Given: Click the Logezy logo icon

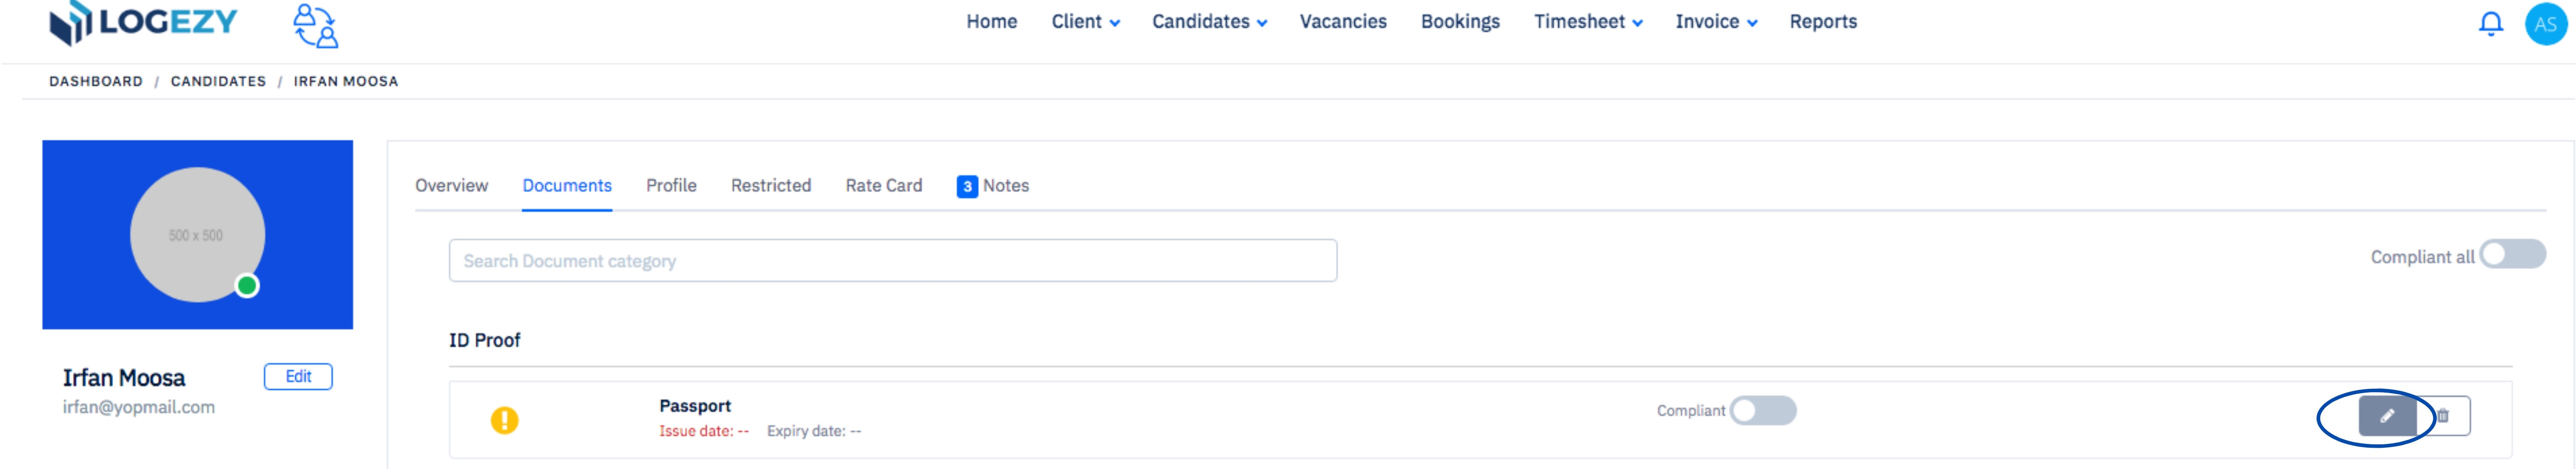Looking at the screenshot, I should pyautogui.click(x=71, y=23).
